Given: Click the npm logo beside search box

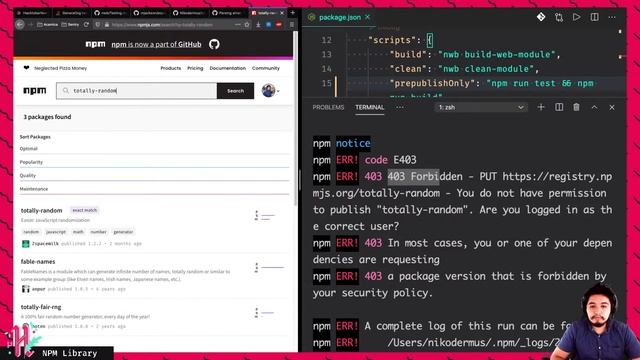Looking at the screenshot, I should [35, 91].
